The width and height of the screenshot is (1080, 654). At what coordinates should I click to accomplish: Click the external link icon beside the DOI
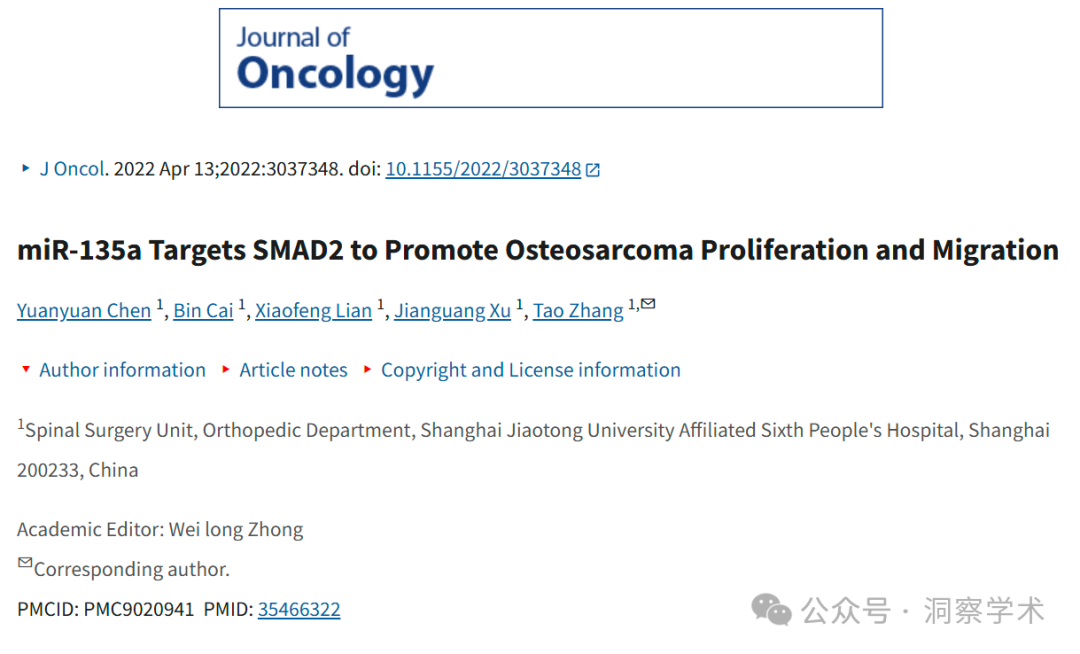point(592,170)
